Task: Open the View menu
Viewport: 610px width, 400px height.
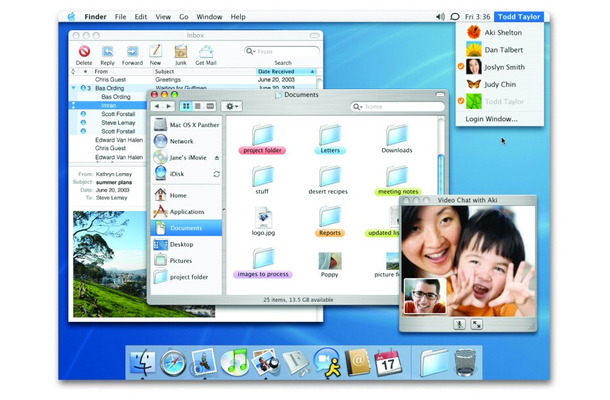Action: (163, 17)
